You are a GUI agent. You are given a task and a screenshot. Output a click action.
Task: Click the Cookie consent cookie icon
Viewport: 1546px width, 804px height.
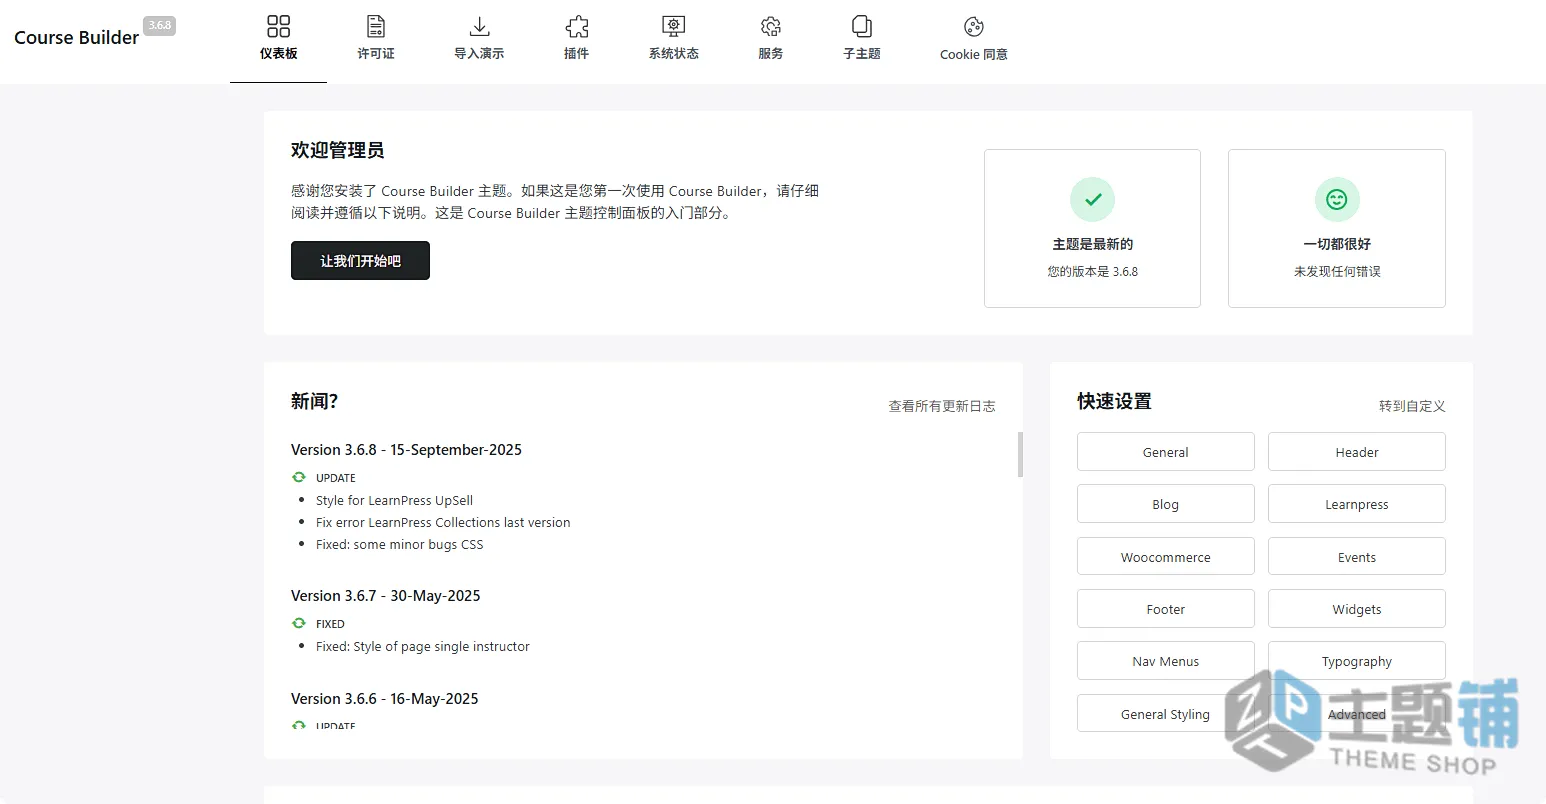click(974, 27)
